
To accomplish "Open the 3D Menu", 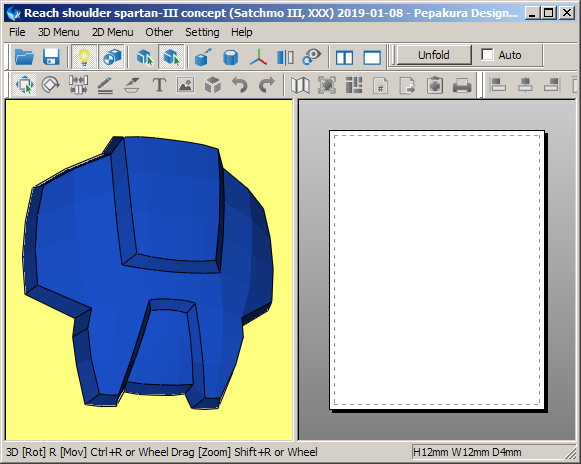I will 59,32.
